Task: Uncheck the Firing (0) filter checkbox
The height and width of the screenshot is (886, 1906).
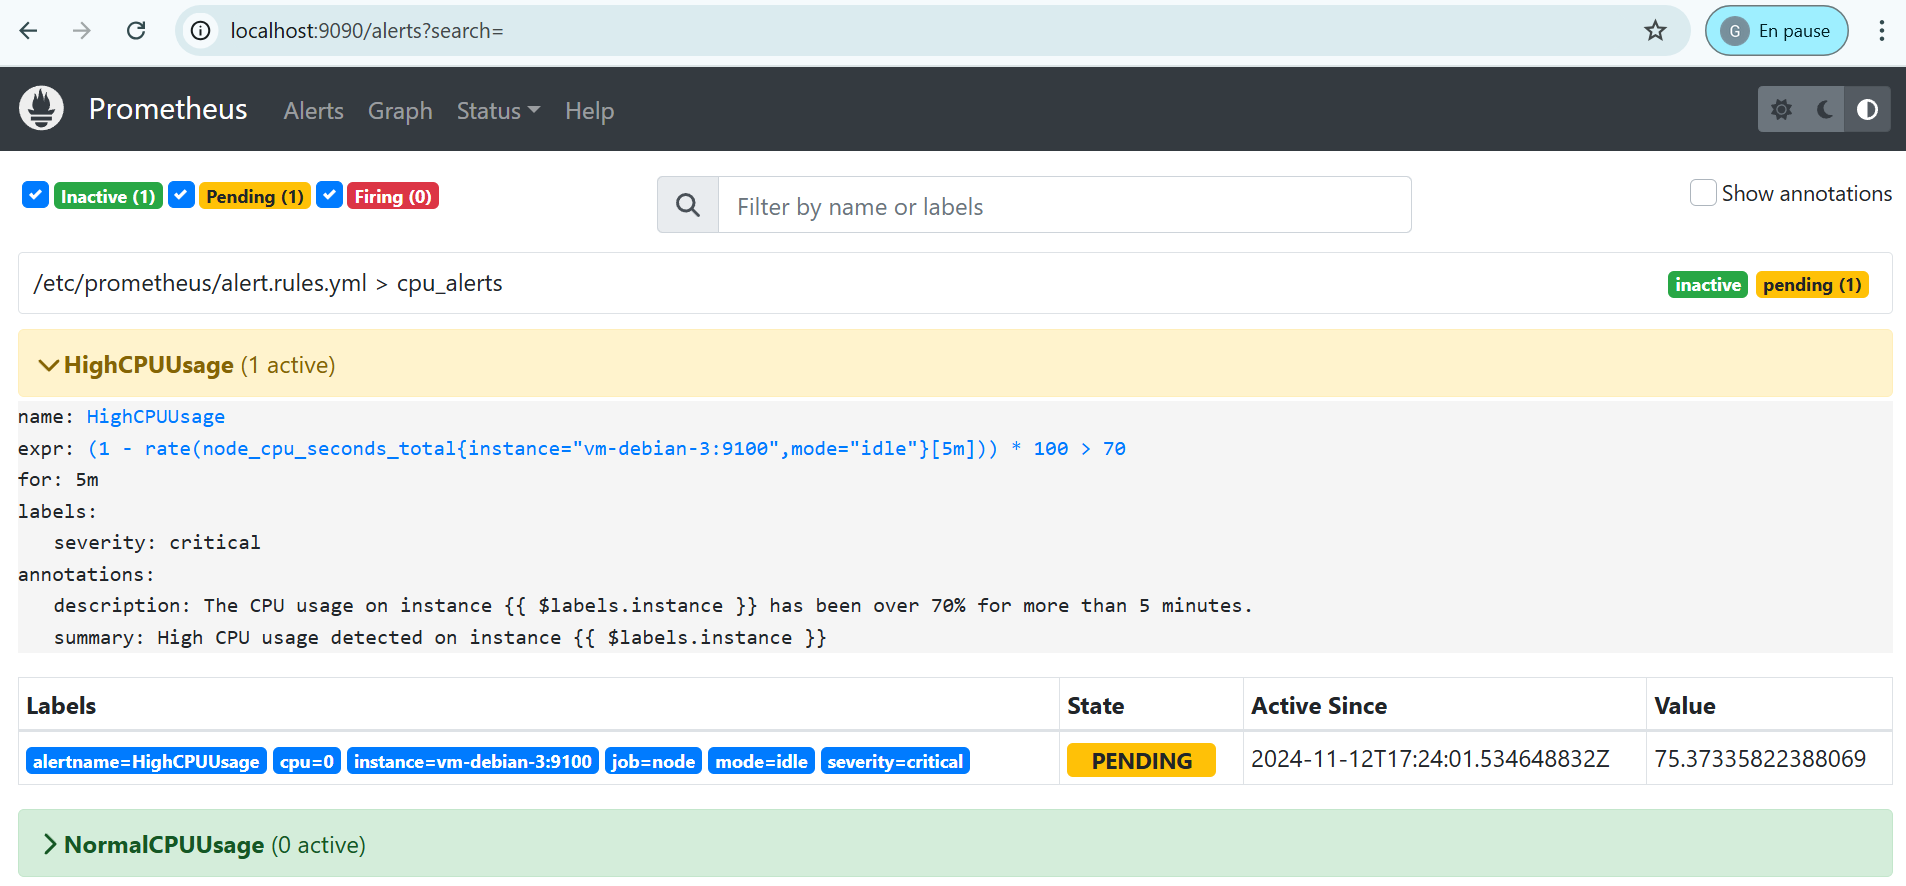Action: click(329, 195)
